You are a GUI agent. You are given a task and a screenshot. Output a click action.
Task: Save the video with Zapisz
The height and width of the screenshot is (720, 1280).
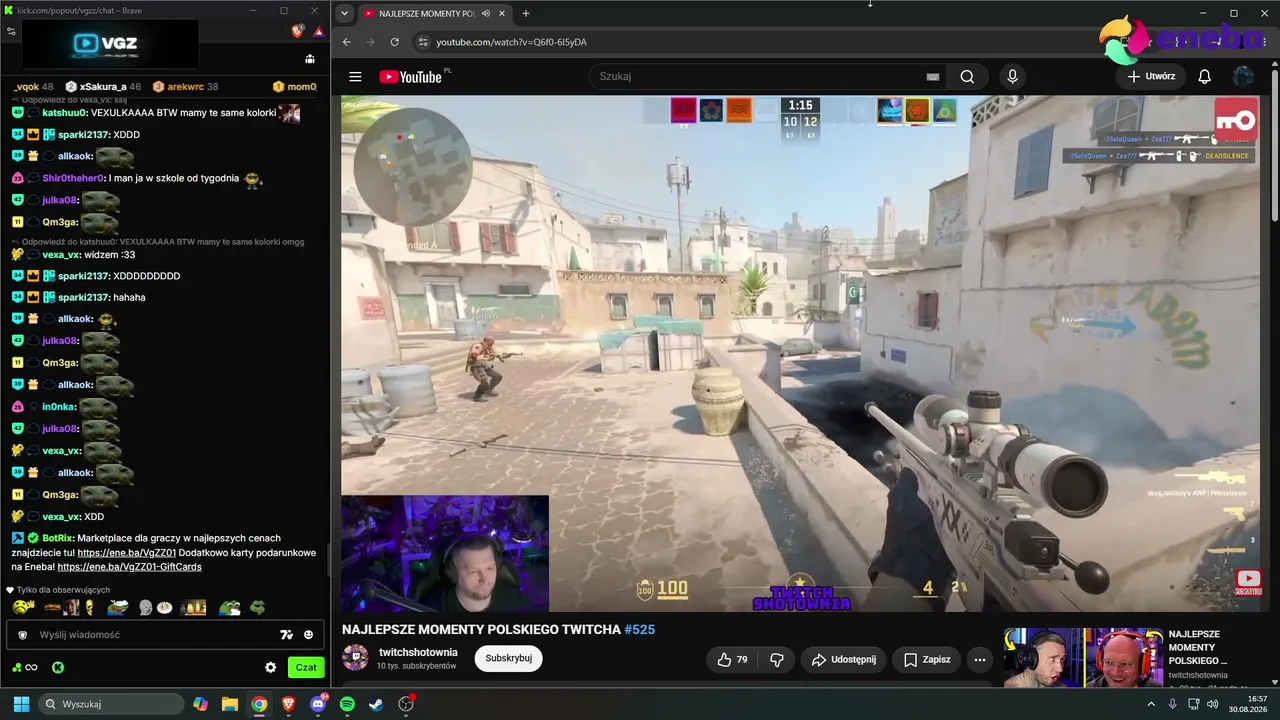pyautogui.click(x=927, y=660)
